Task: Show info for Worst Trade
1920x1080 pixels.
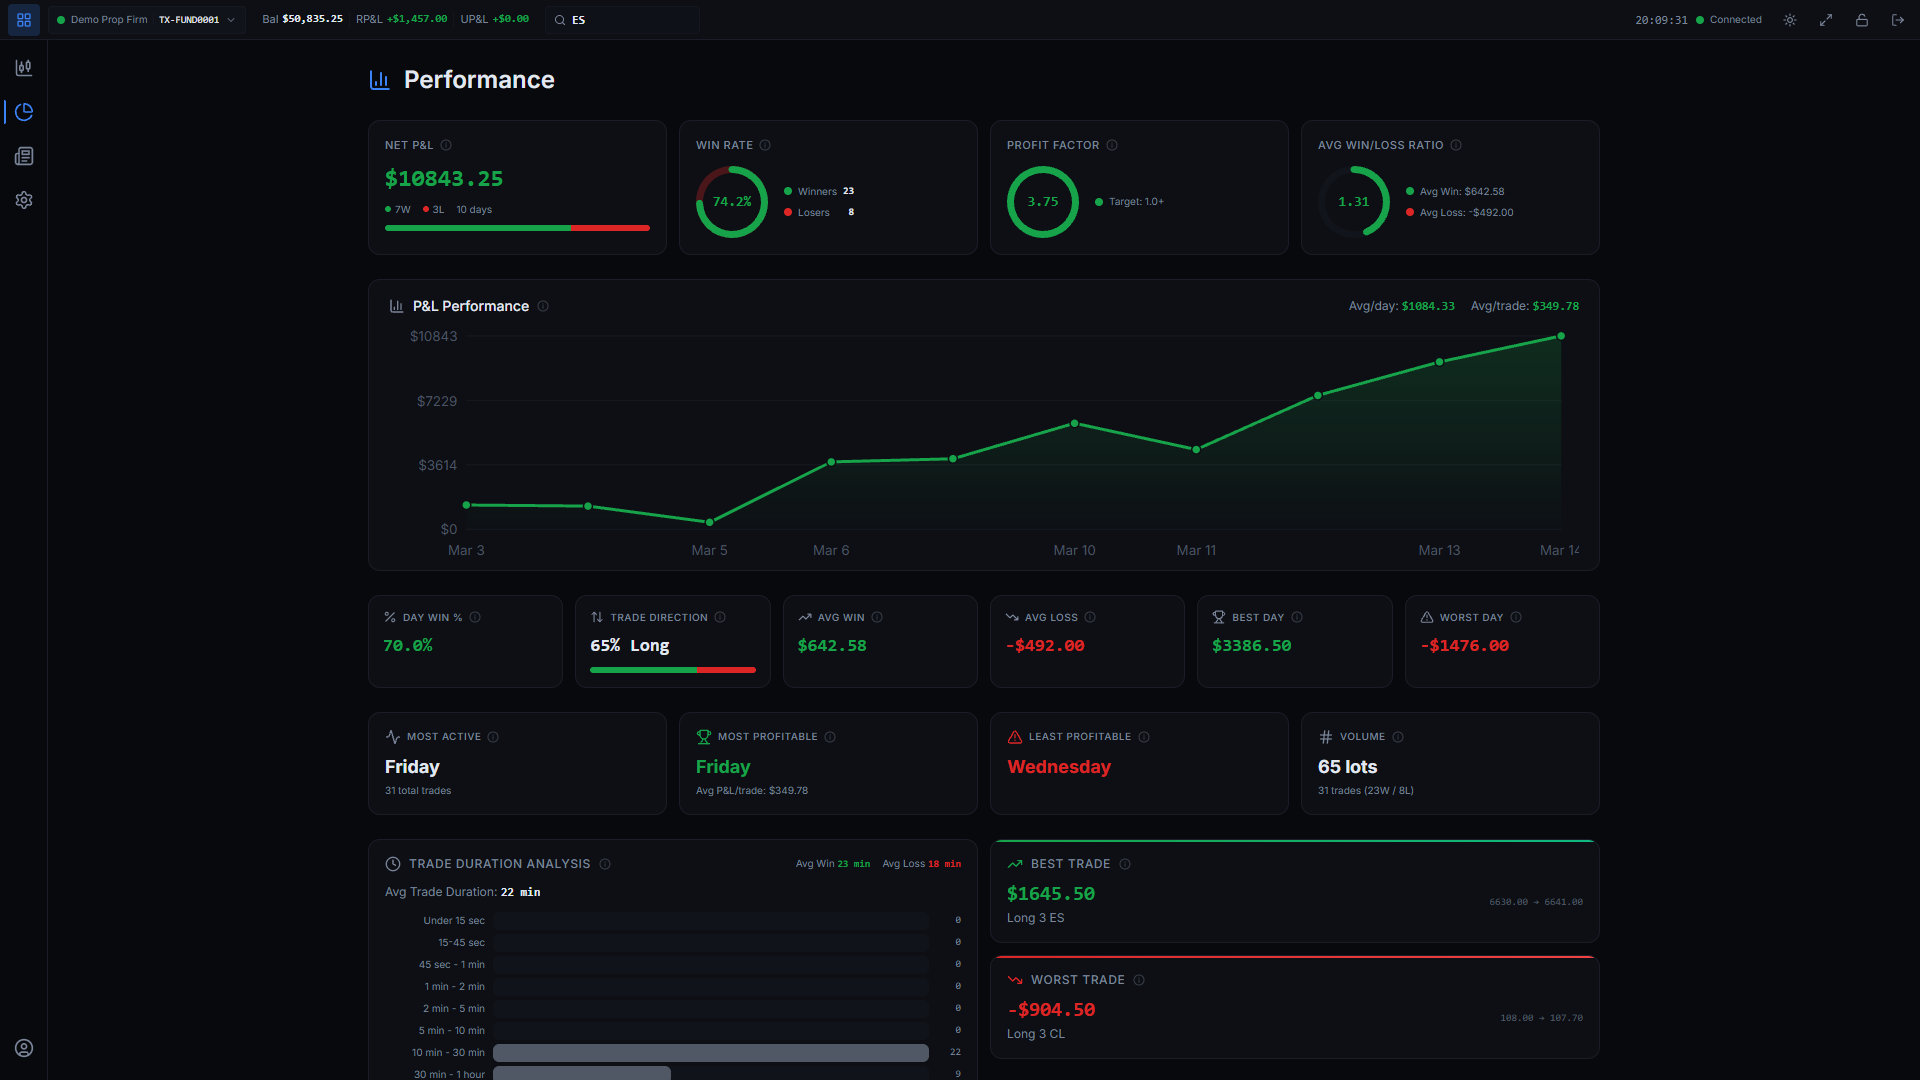Action: (x=1139, y=980)
